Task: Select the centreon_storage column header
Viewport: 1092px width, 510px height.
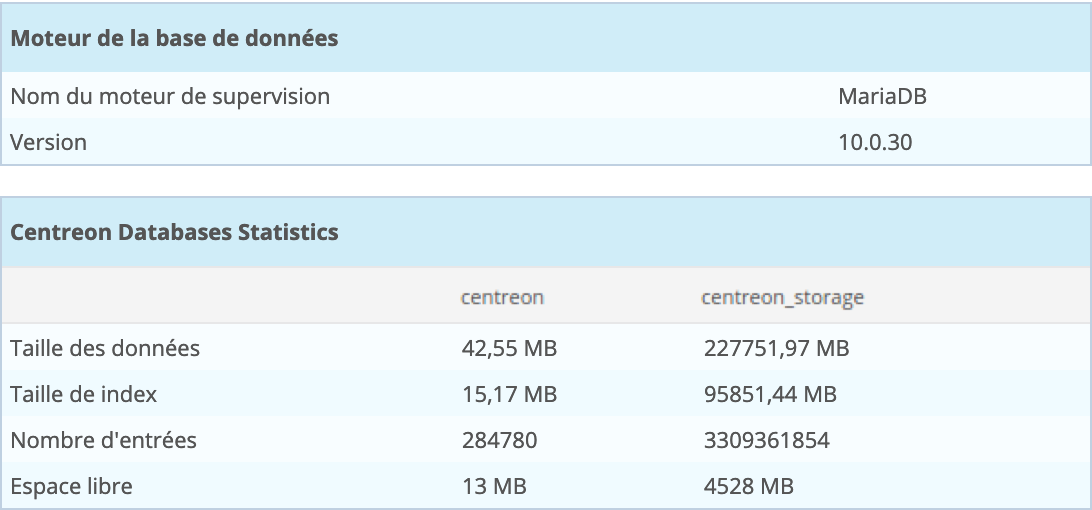Action: click(782, 298)
